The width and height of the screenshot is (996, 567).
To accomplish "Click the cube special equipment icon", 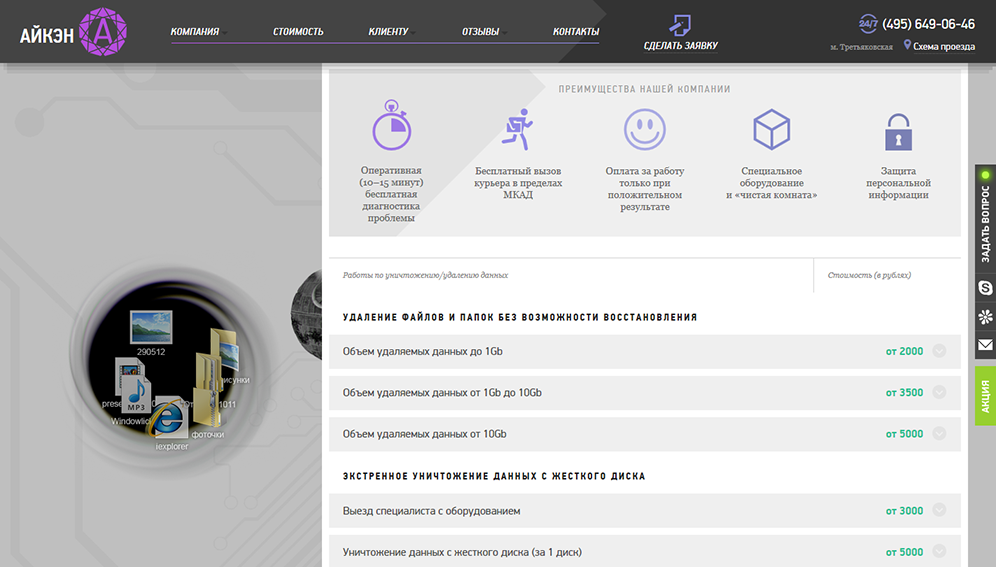I will [x=771, y=130].
